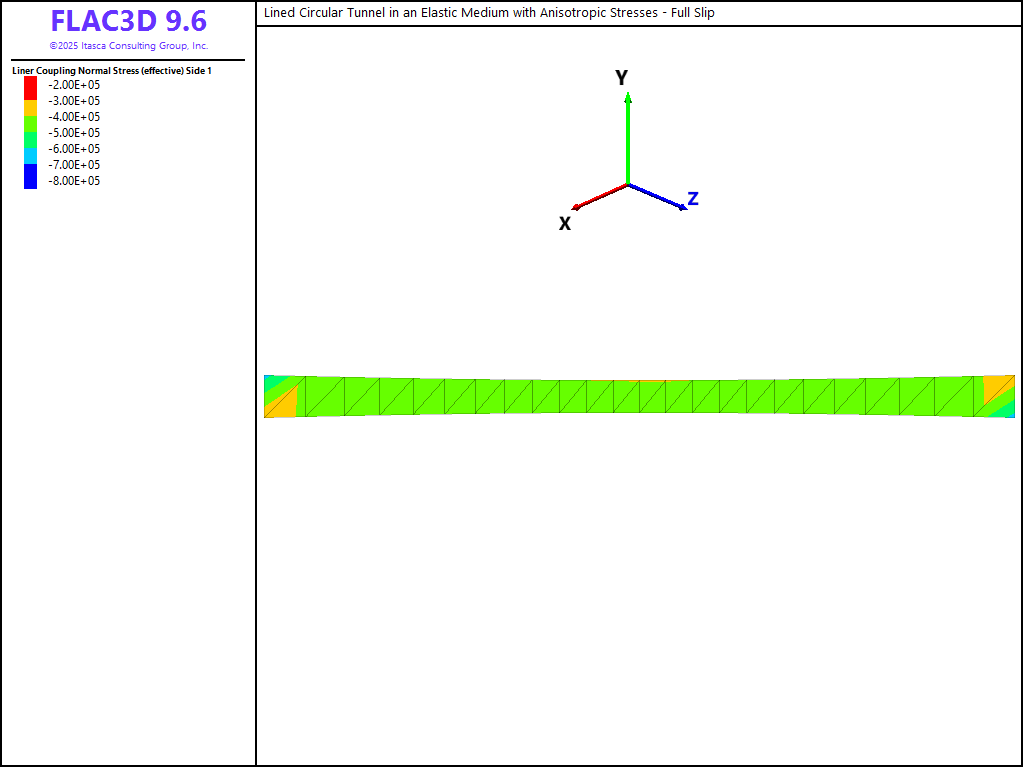The height and width of the screenshot is (768, 1024).
Task: Select the orange -3.00E+05 legend swatch
Action: [x=30, y=101]
